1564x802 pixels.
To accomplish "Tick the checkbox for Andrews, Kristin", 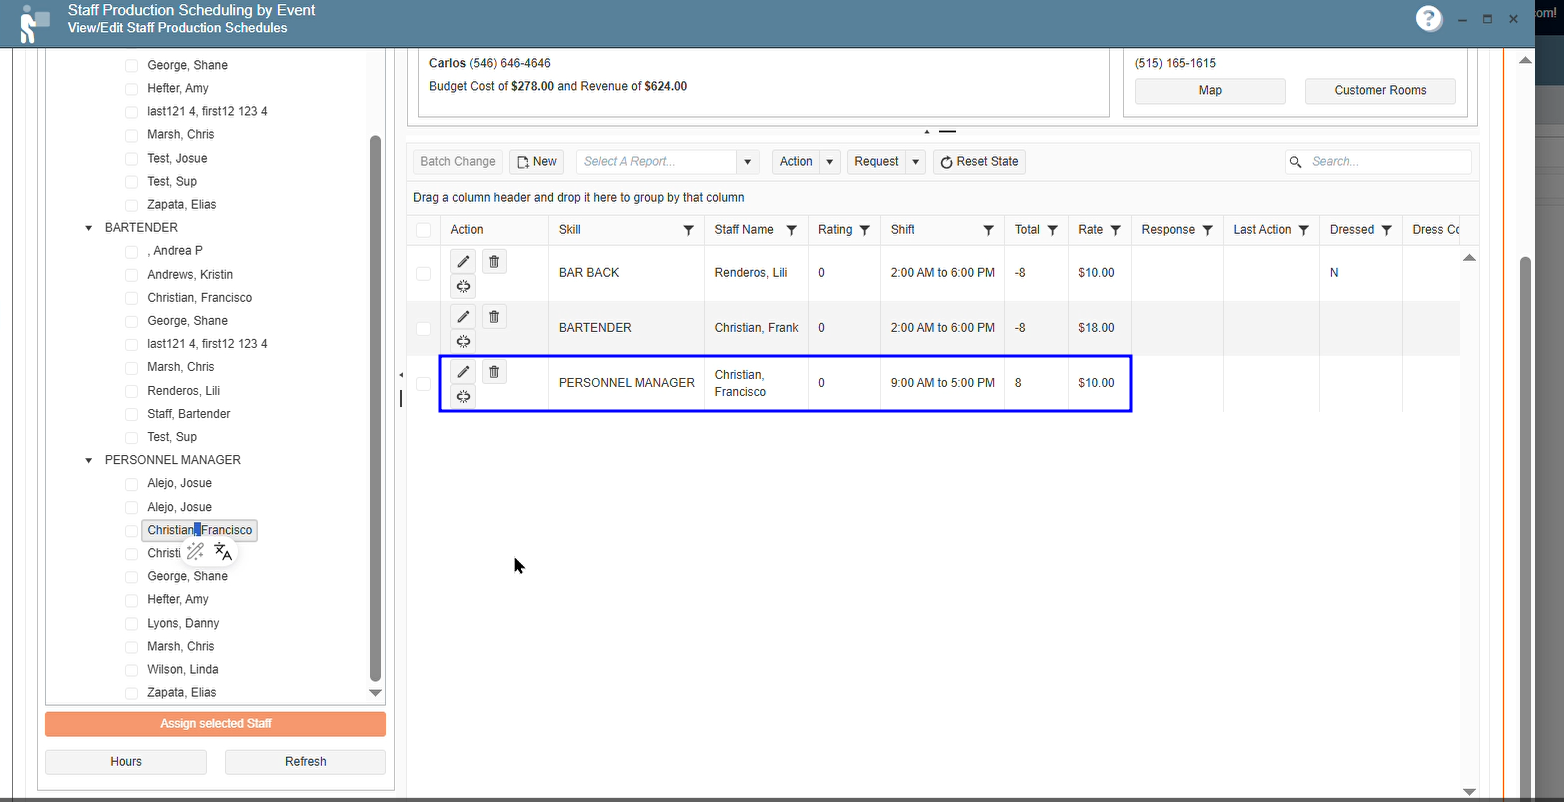I will 131,274.
